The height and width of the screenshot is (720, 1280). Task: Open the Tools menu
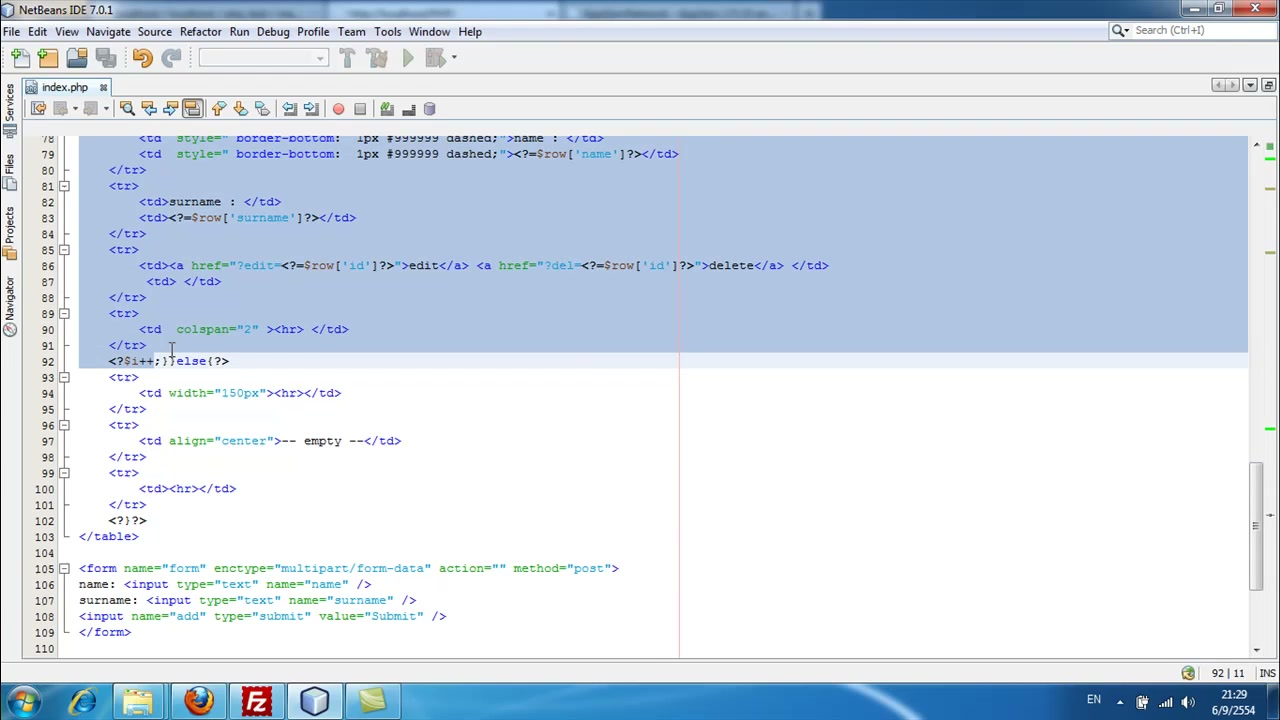pyautogui.click(x=387, y=32)
